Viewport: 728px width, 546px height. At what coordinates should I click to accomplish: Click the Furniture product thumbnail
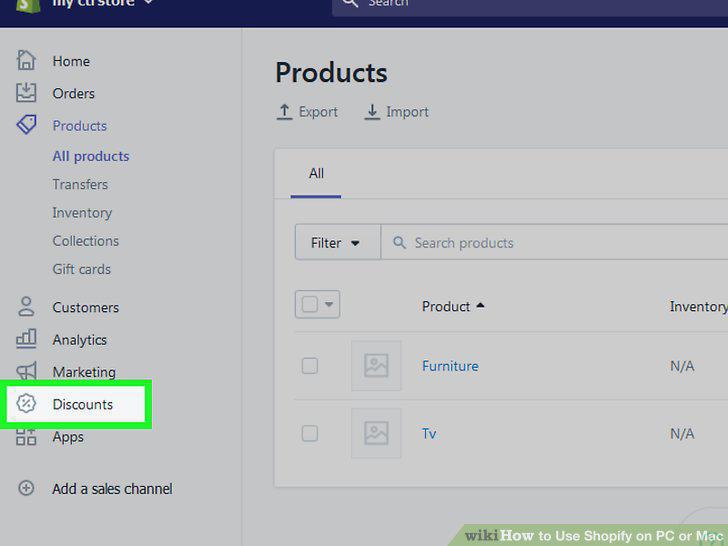click(x=376, y=366)
